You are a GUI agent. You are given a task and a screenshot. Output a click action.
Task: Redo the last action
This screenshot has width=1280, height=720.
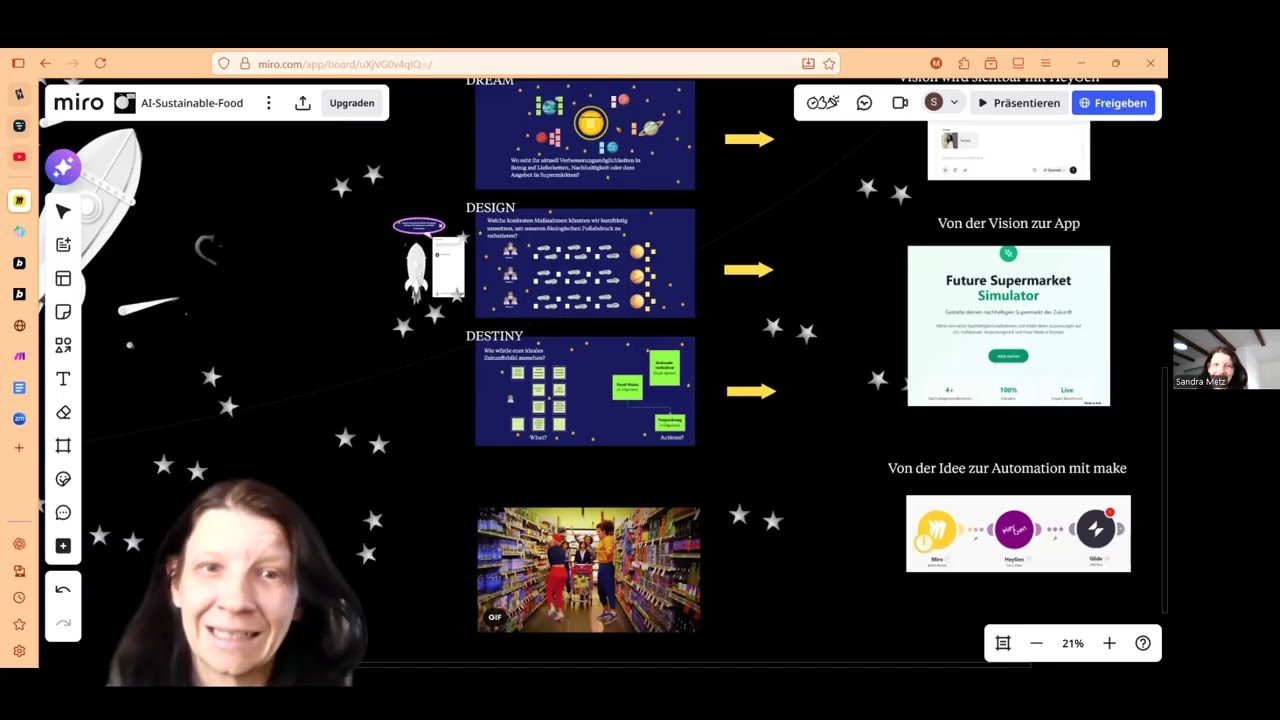point(63,623)
